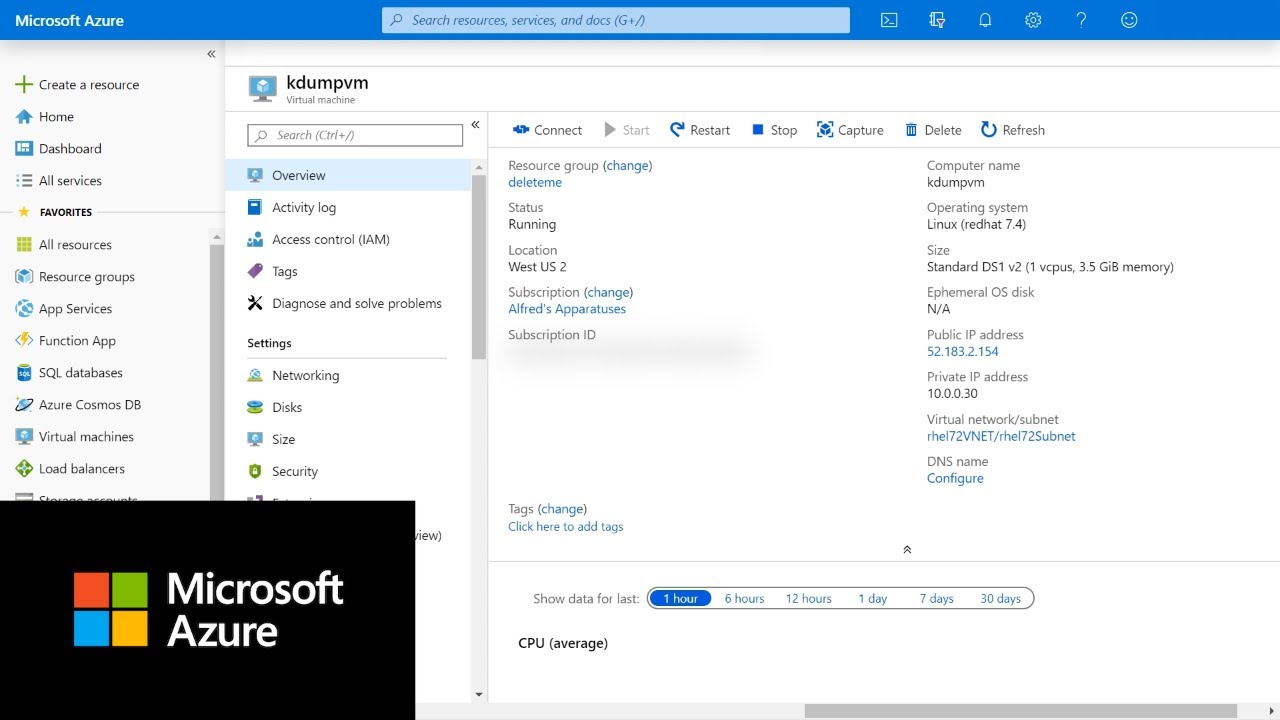Open the Overview menu item

tap(348, 175)
